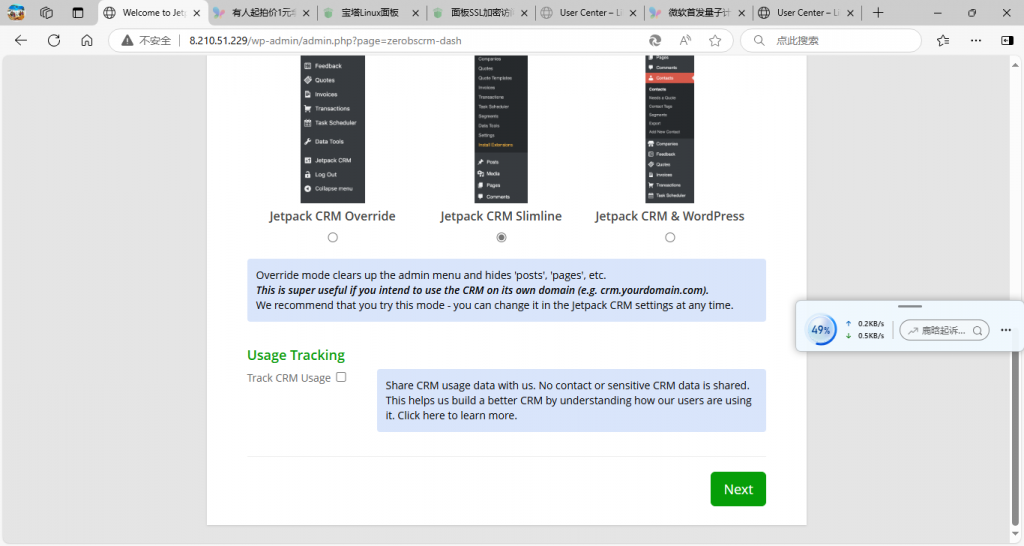Image resolution: width=1024 pixels, height=546 pixels.
Task: Open the favorites list icon in the toolbar
Action: pyautogui.click(x=943, y=40)
